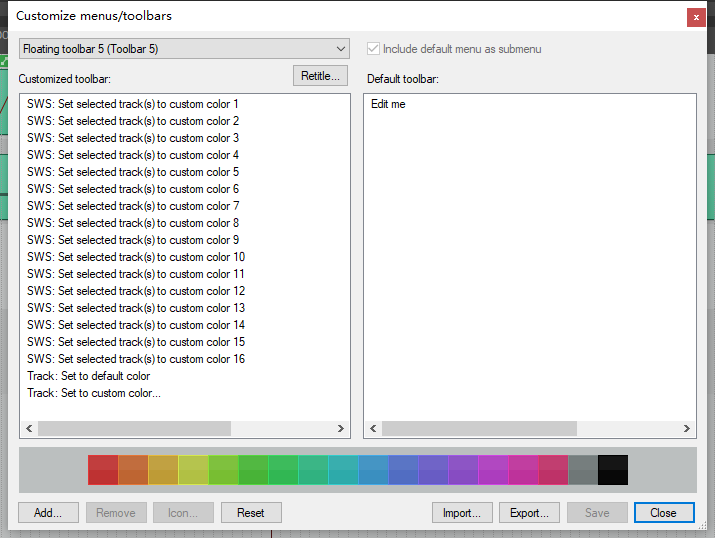Image resolution: width=715 pixels, height=538 pixels.
Task: Select 'SWS: Set selected track(s) to custom color 10'
Action: [x=136, y=257]
